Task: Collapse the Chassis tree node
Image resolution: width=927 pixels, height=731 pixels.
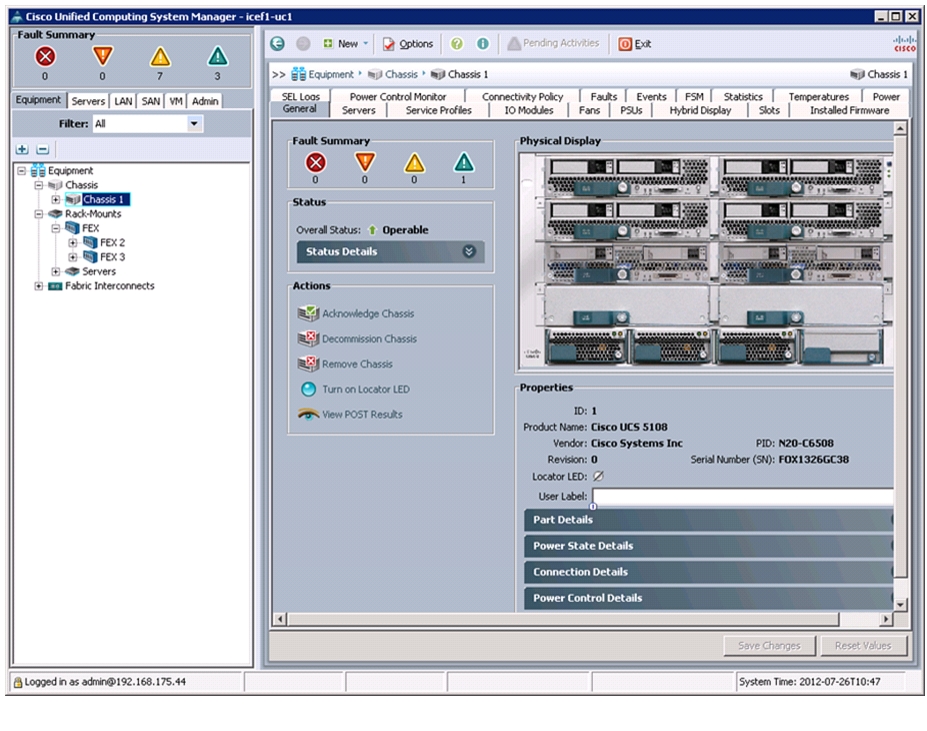Action: pos(39,185)
